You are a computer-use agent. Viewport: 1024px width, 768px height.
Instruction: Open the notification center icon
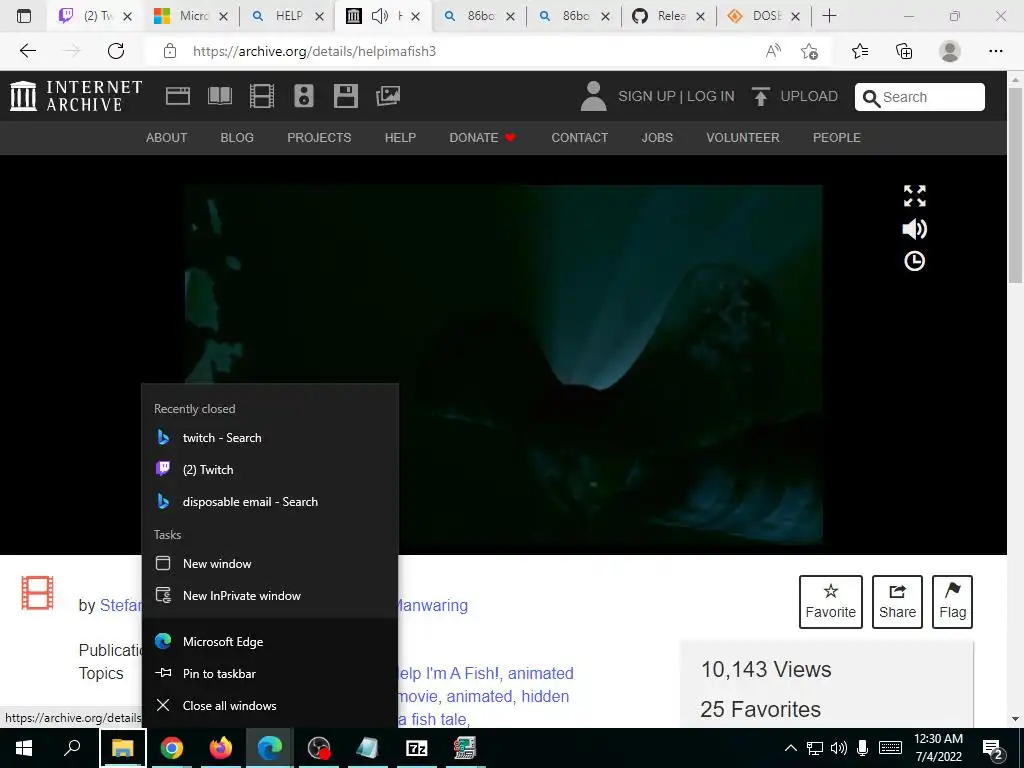(x=993, y=748)
